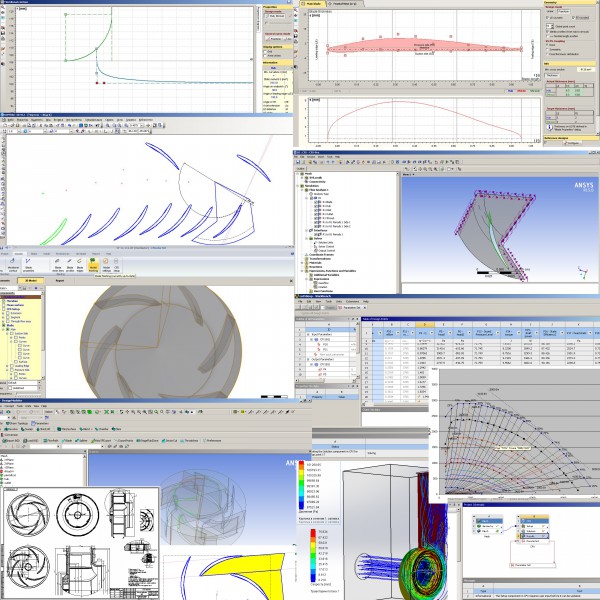Click FlowPath in BladeEditor toolbar
600x600 pixels.
click(51, 441)
